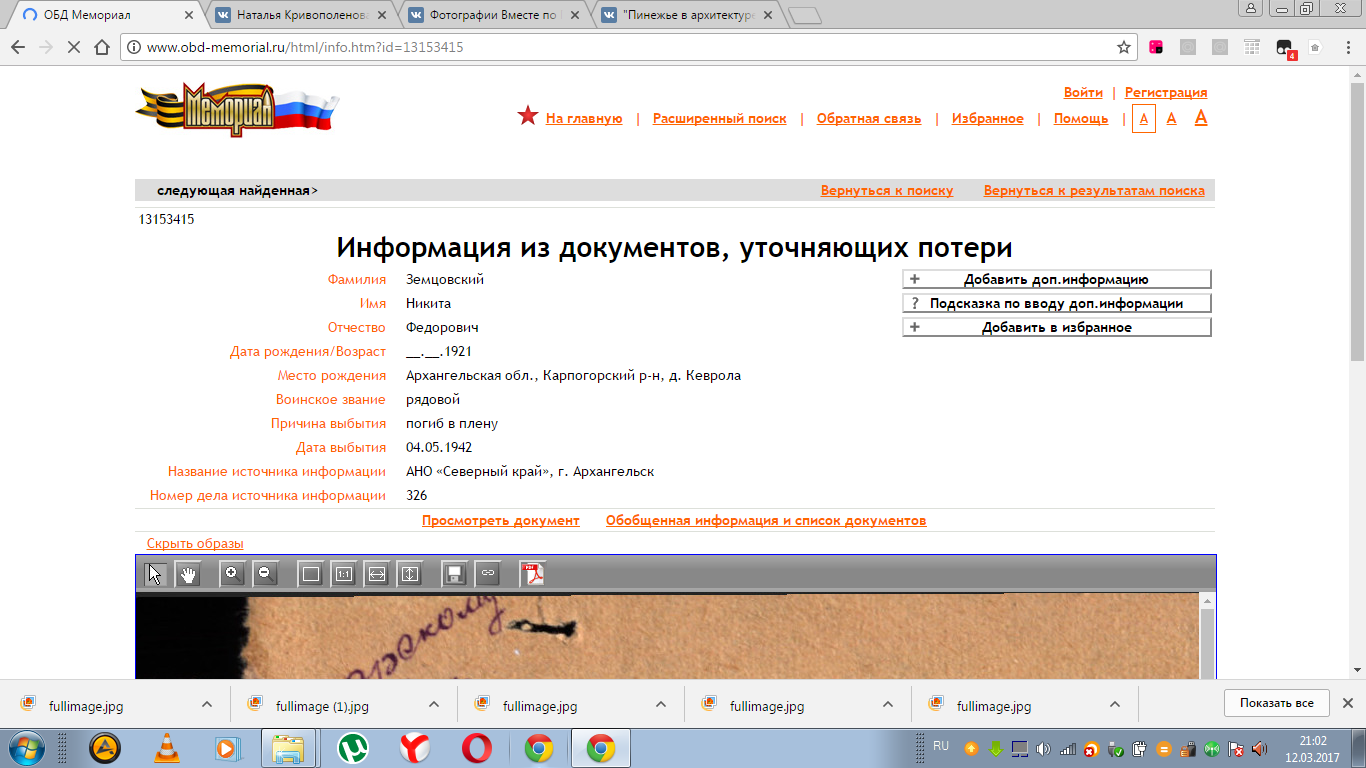Close the downloads bar

(1348, 703)
